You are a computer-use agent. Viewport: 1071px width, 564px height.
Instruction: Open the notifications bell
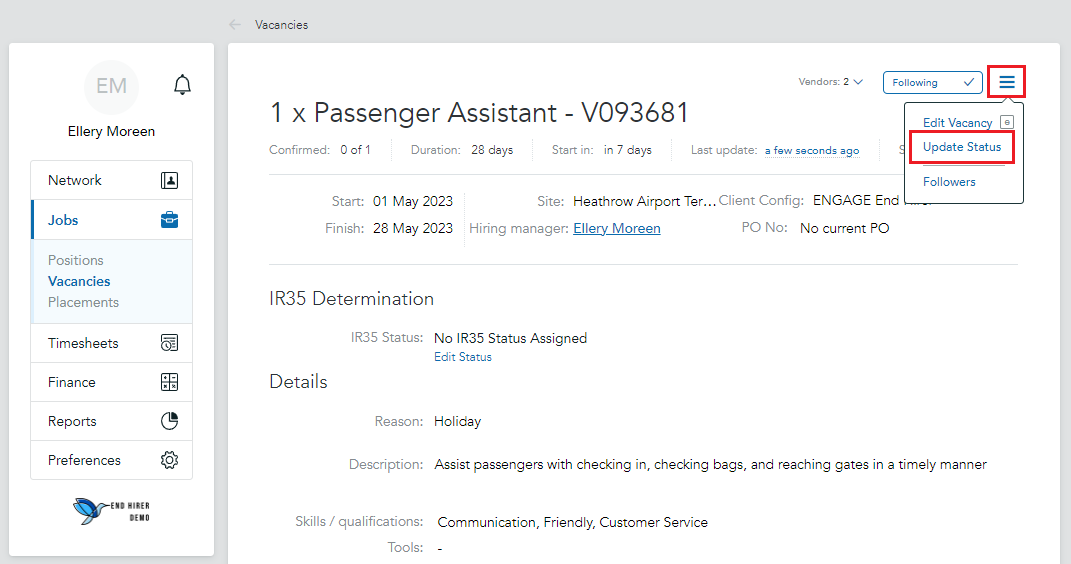[182, 85]
